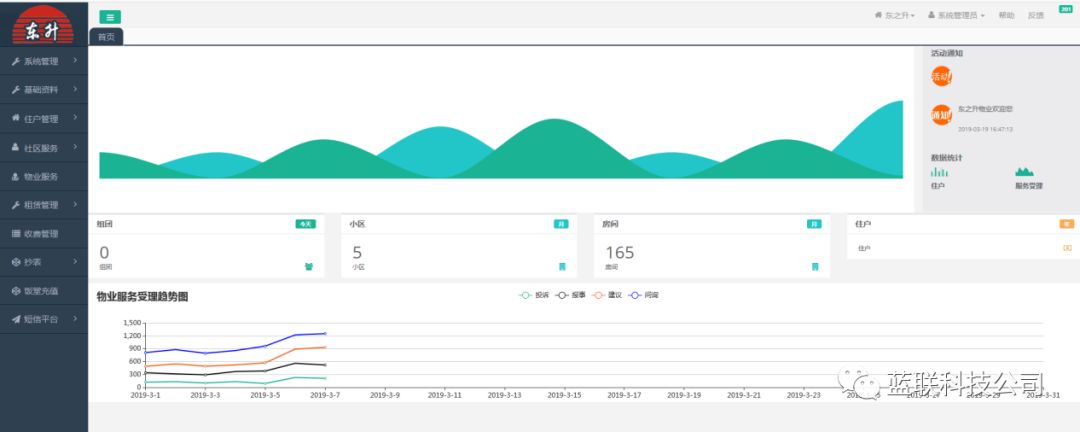The image size is (1080, 432).
Task: Click the orange 通知 circle icon
Action: [941, 114]
